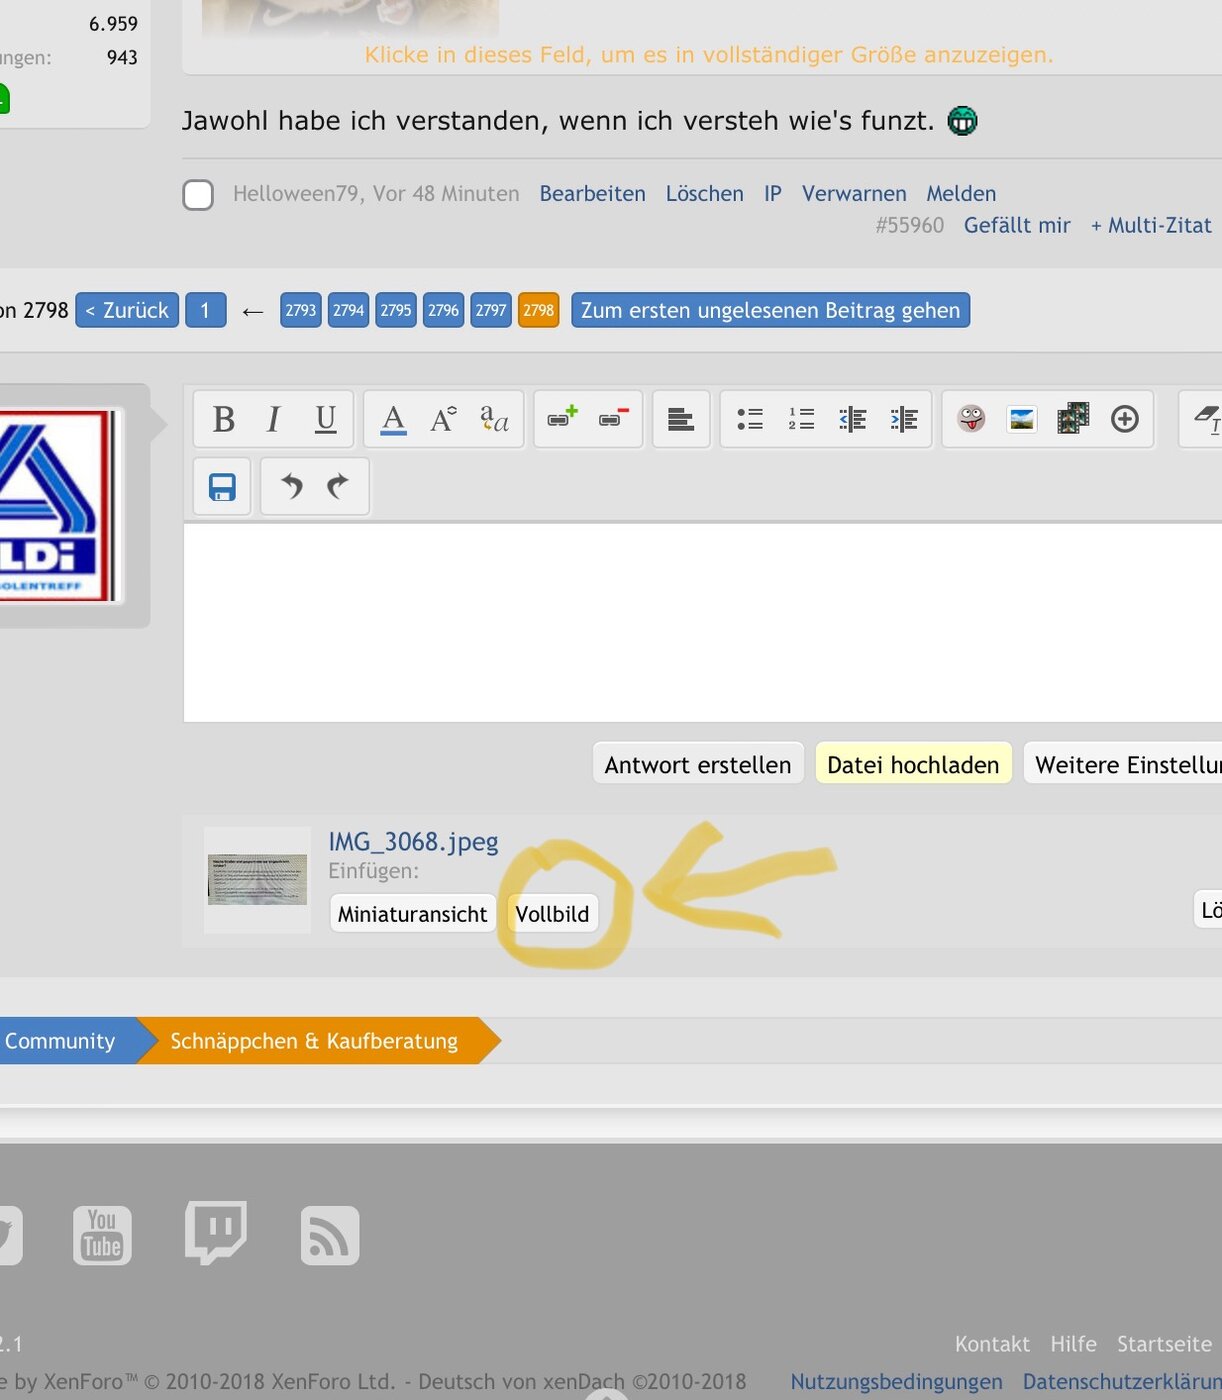Toggle underline formatting in the editor
Viewport: 1222px width, 1400px height.
click(325, 419)
